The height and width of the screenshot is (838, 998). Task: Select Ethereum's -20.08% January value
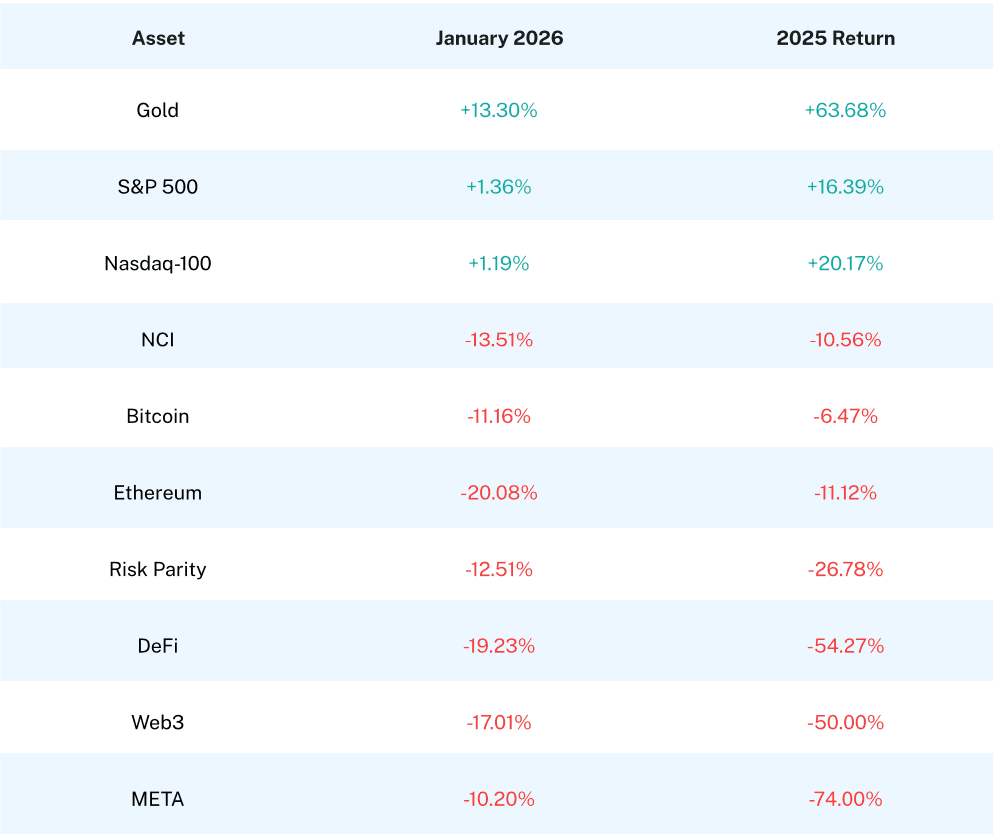(x=499, y=493)
